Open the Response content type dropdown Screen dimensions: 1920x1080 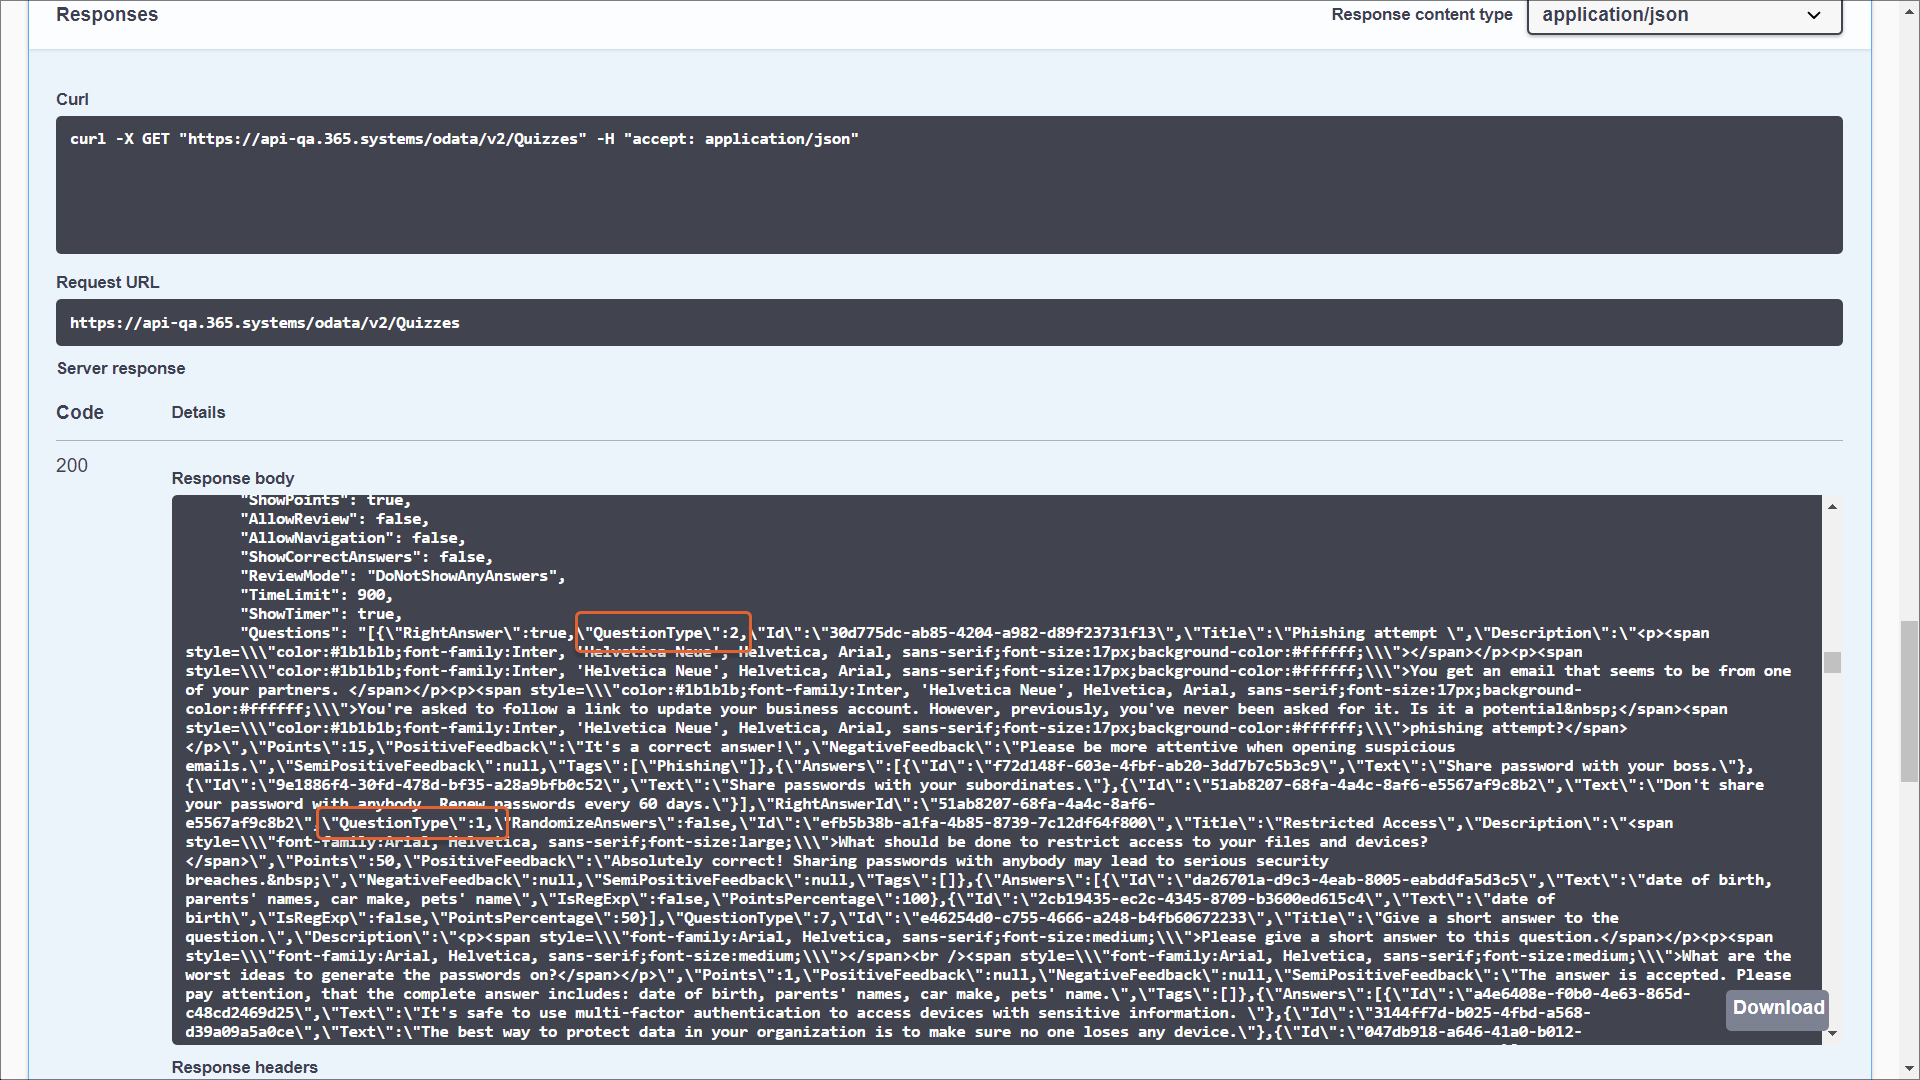coord(1683,15)
